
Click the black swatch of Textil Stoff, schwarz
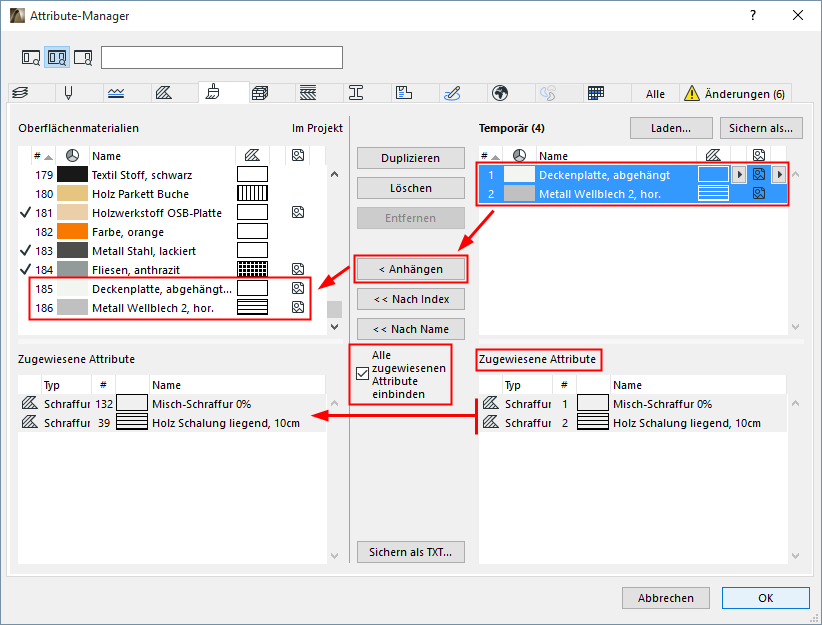[x=72, y=175]
